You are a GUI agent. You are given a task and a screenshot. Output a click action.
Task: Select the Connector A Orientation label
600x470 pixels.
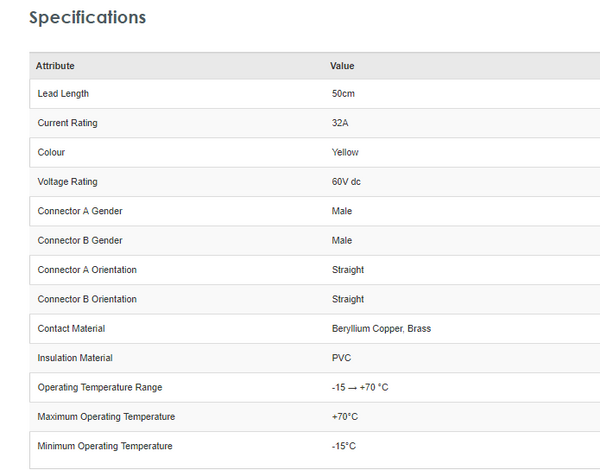(x=87, y=270)
